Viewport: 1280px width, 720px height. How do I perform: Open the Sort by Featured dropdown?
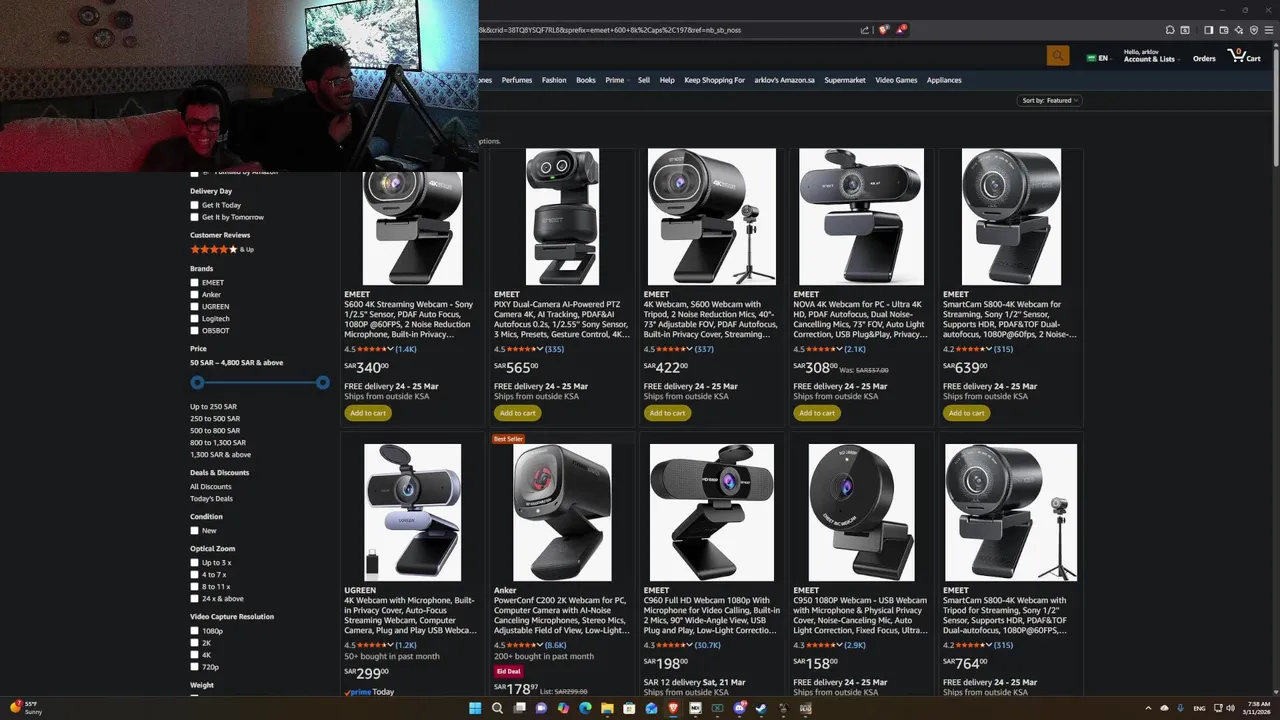pyautogui.click(x=1050, y=100)
